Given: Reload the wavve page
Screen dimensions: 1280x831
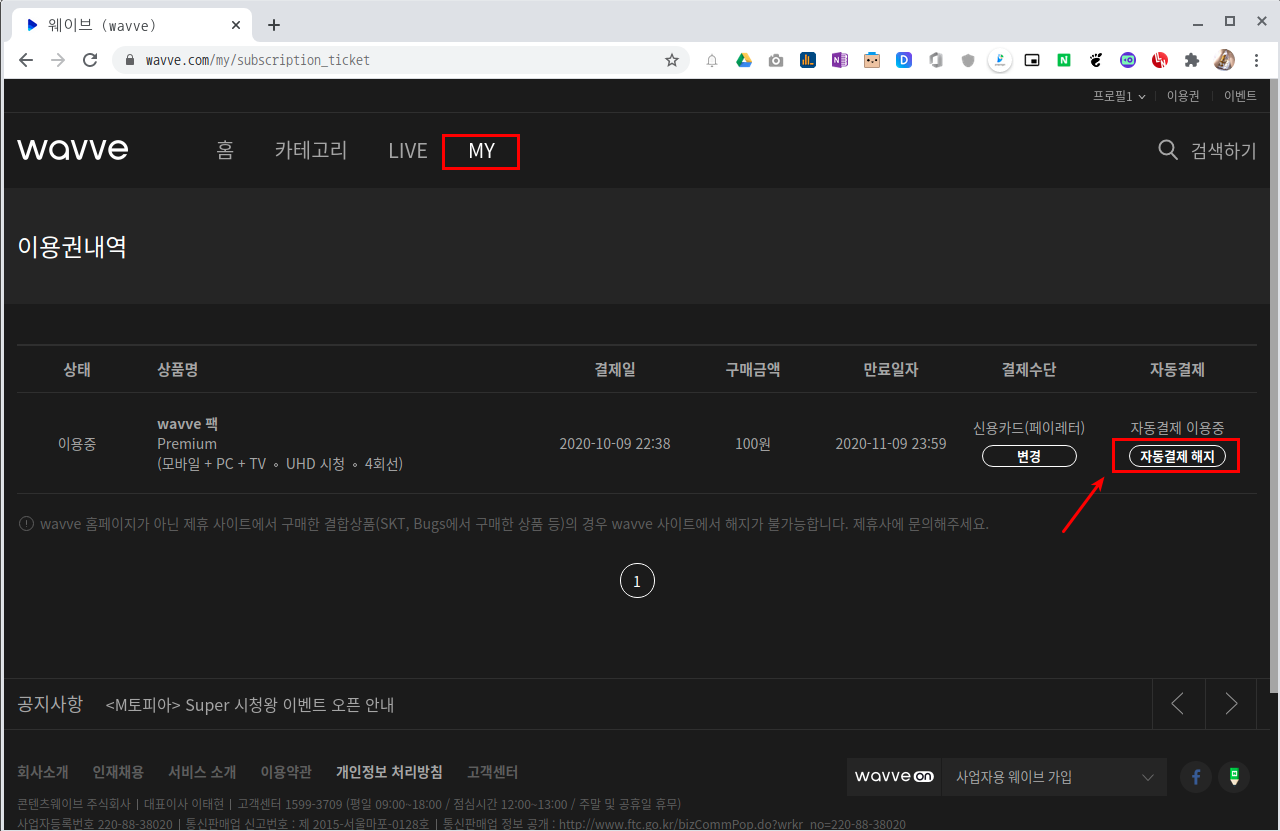Looking at the screenshot, I should coord(90,60).
